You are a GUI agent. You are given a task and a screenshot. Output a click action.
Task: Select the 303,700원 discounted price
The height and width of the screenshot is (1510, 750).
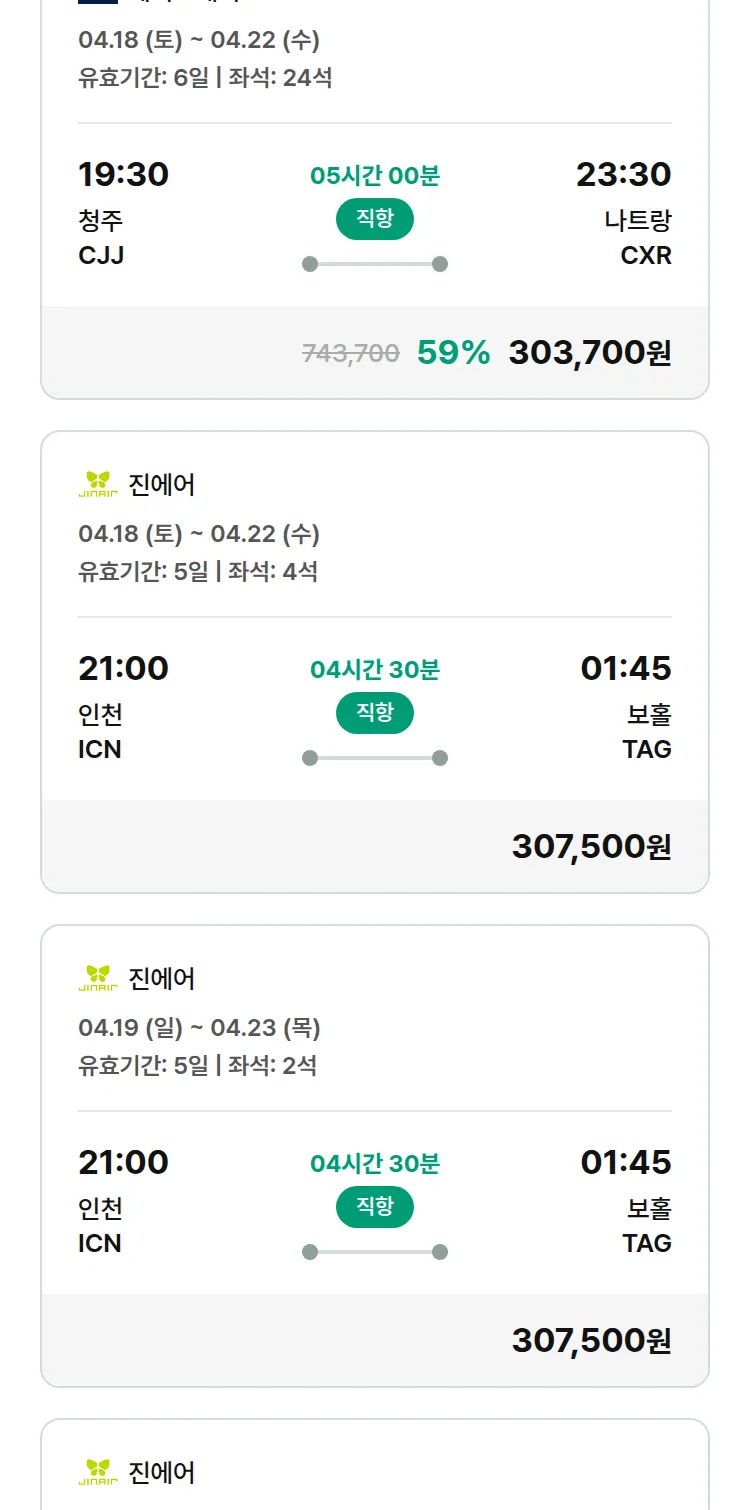pos(590,352)
